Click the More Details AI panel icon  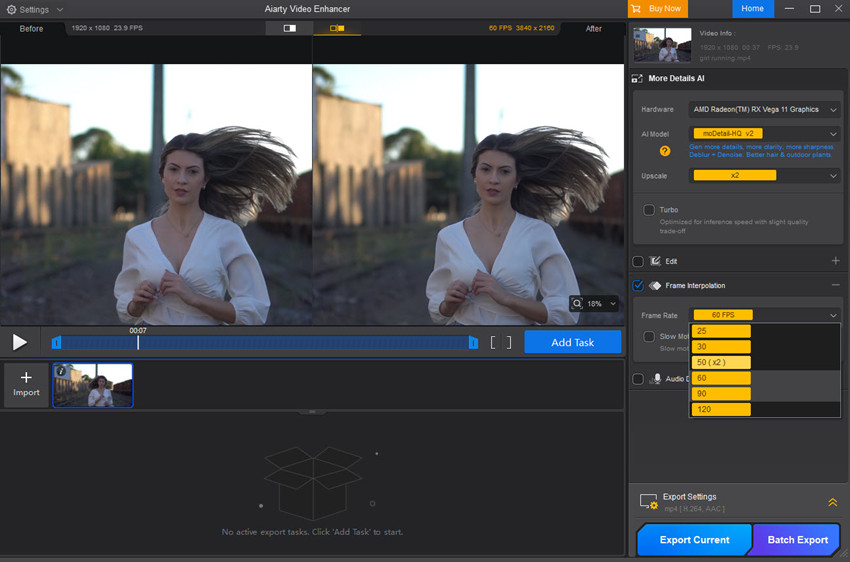coord(637,79)
